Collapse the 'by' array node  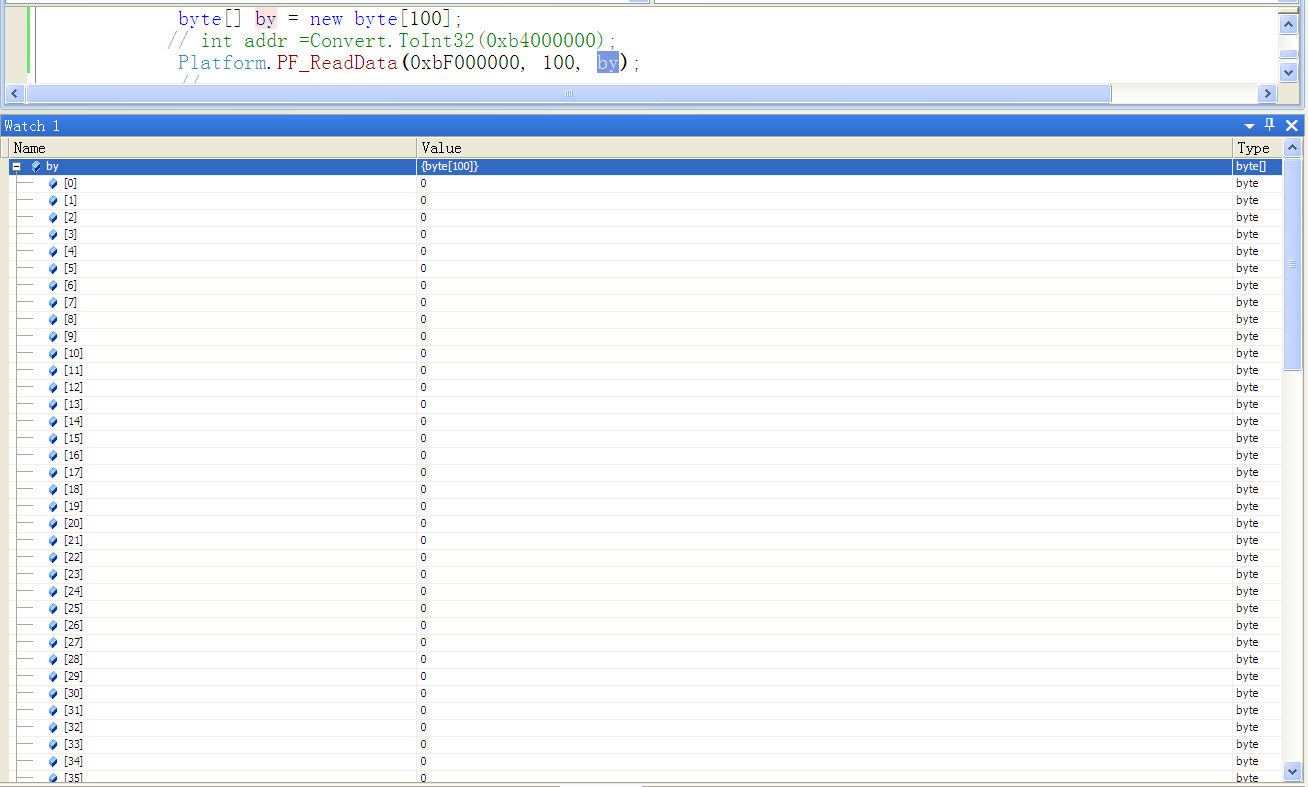[17, 166]
